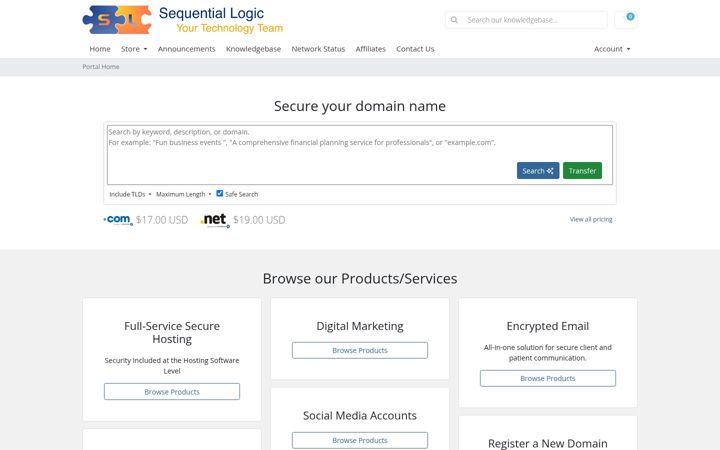
Task: Open the shopping cart icon
Action: (x=626, y=20)
